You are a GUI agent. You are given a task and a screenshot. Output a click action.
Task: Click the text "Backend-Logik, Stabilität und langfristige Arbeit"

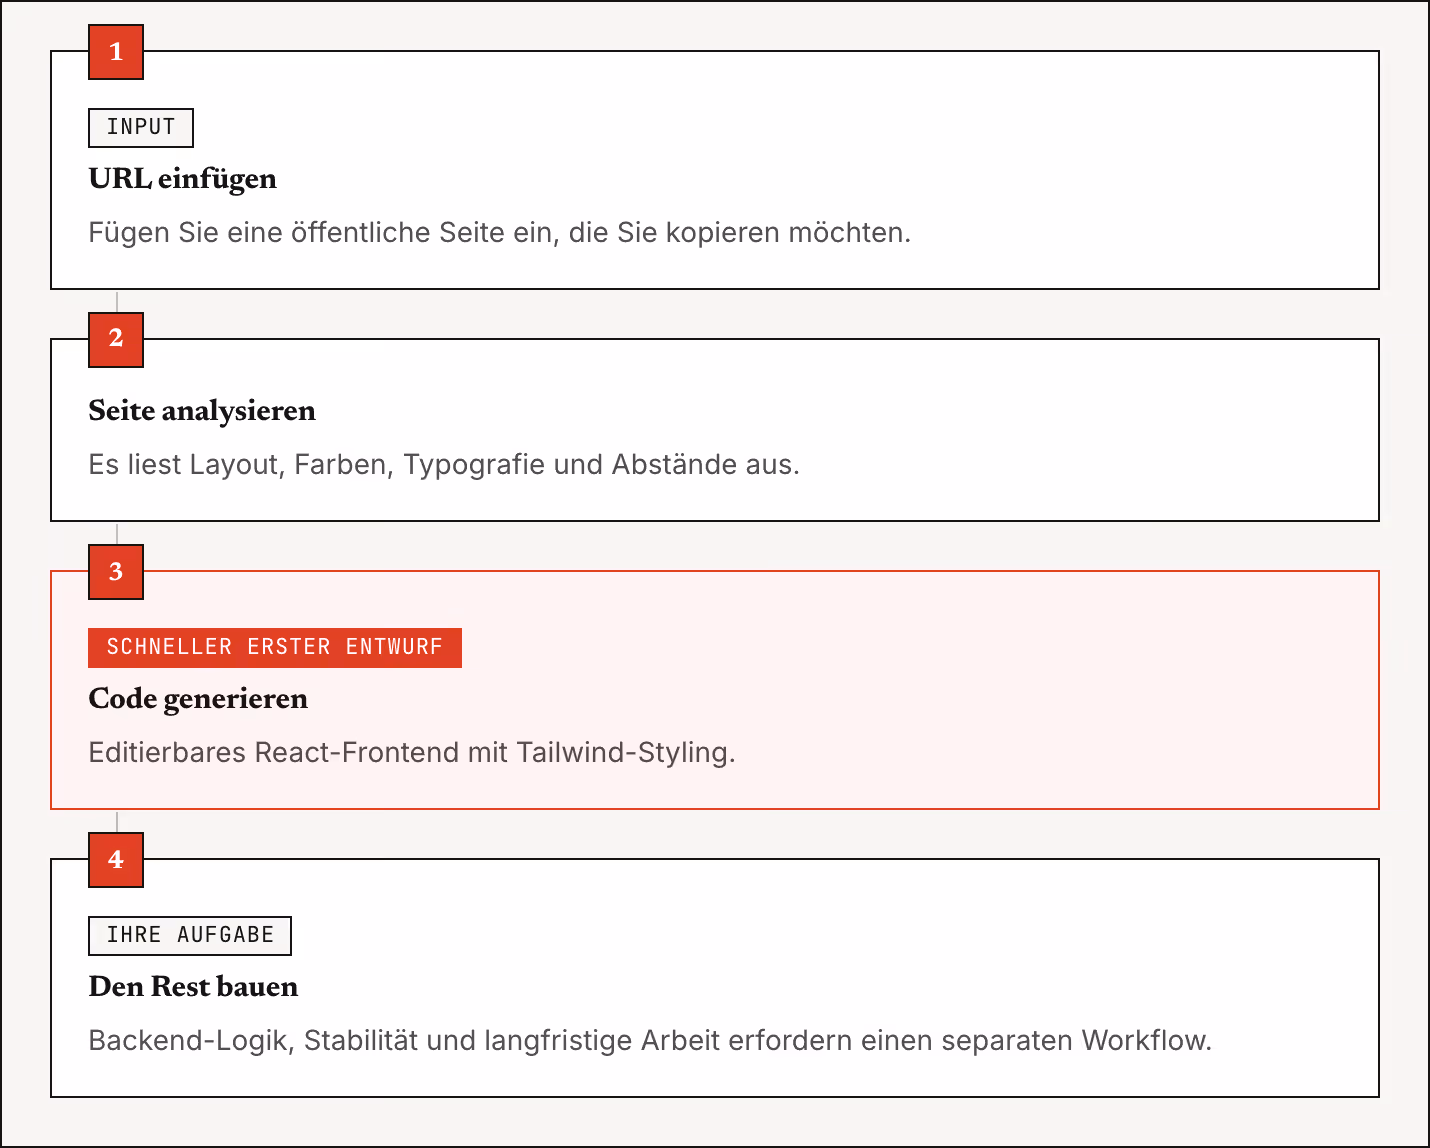point(404,1041)
